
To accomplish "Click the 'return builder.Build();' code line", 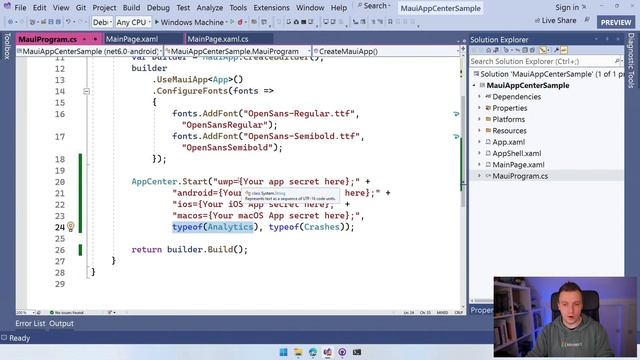I will 189,249.
